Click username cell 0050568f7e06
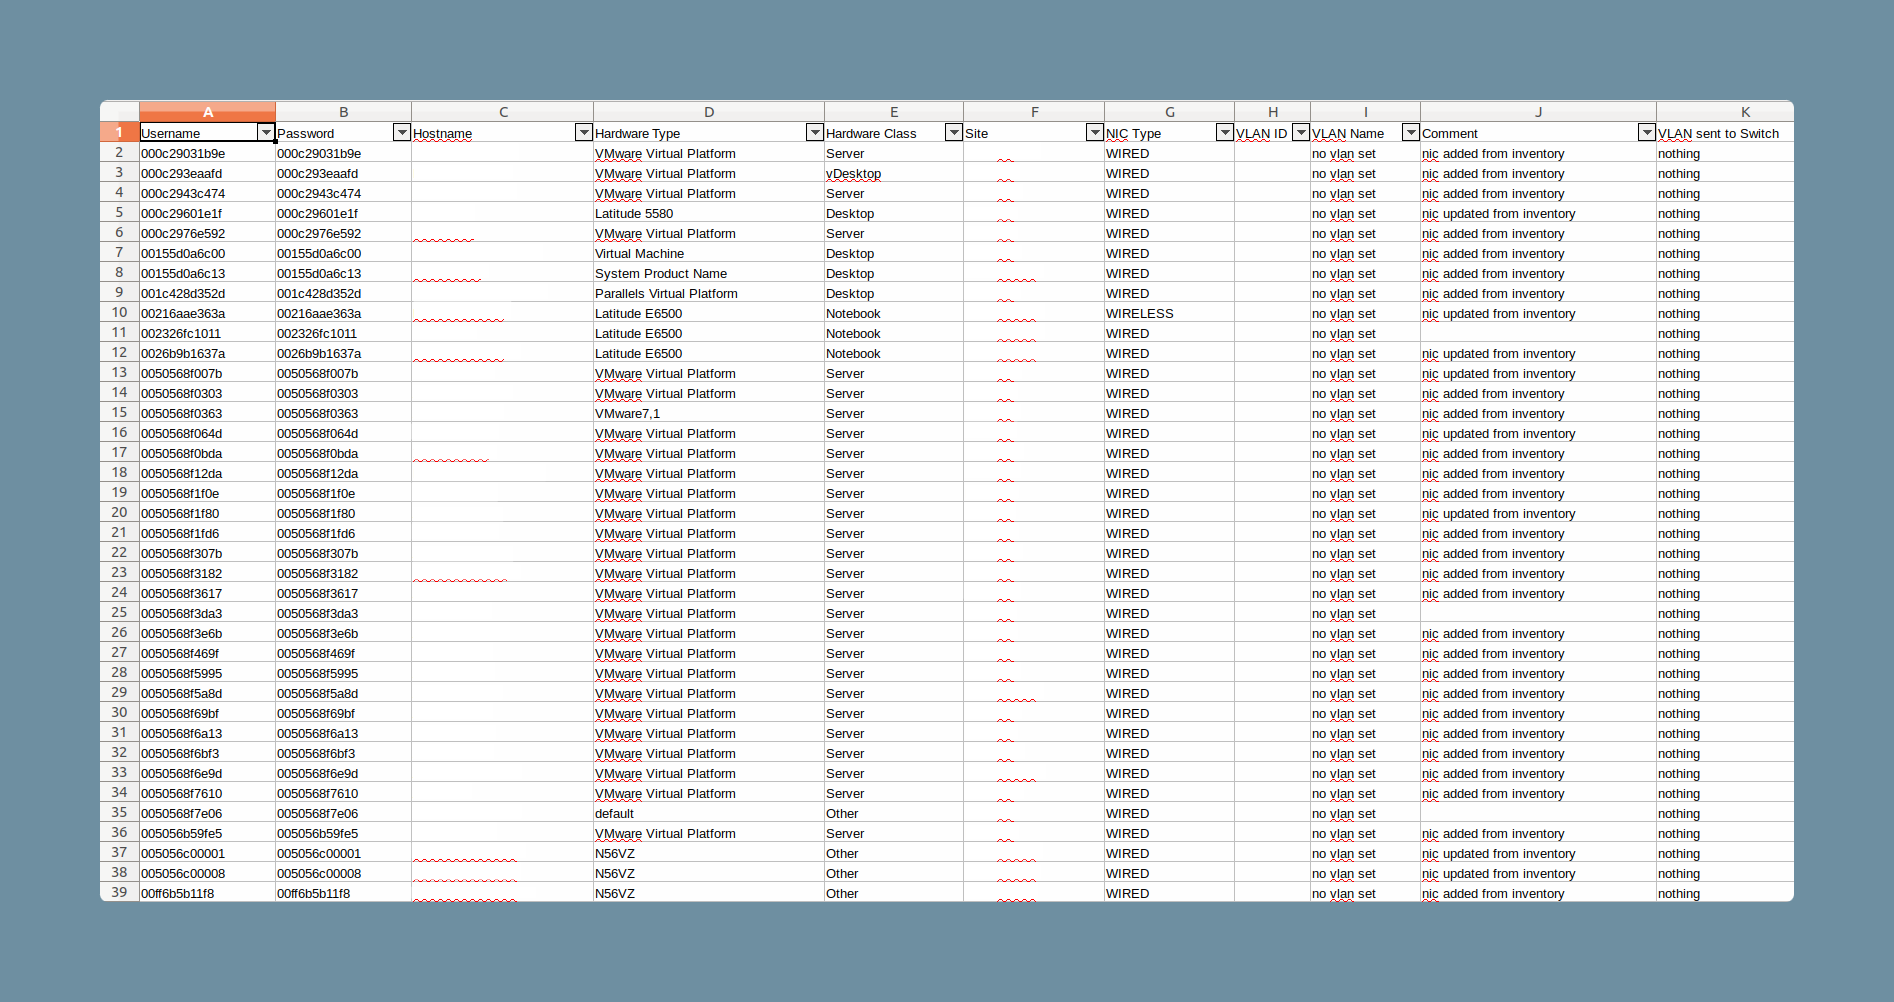The width and height of the screenshot is (1894, 1002). (207, 813)
